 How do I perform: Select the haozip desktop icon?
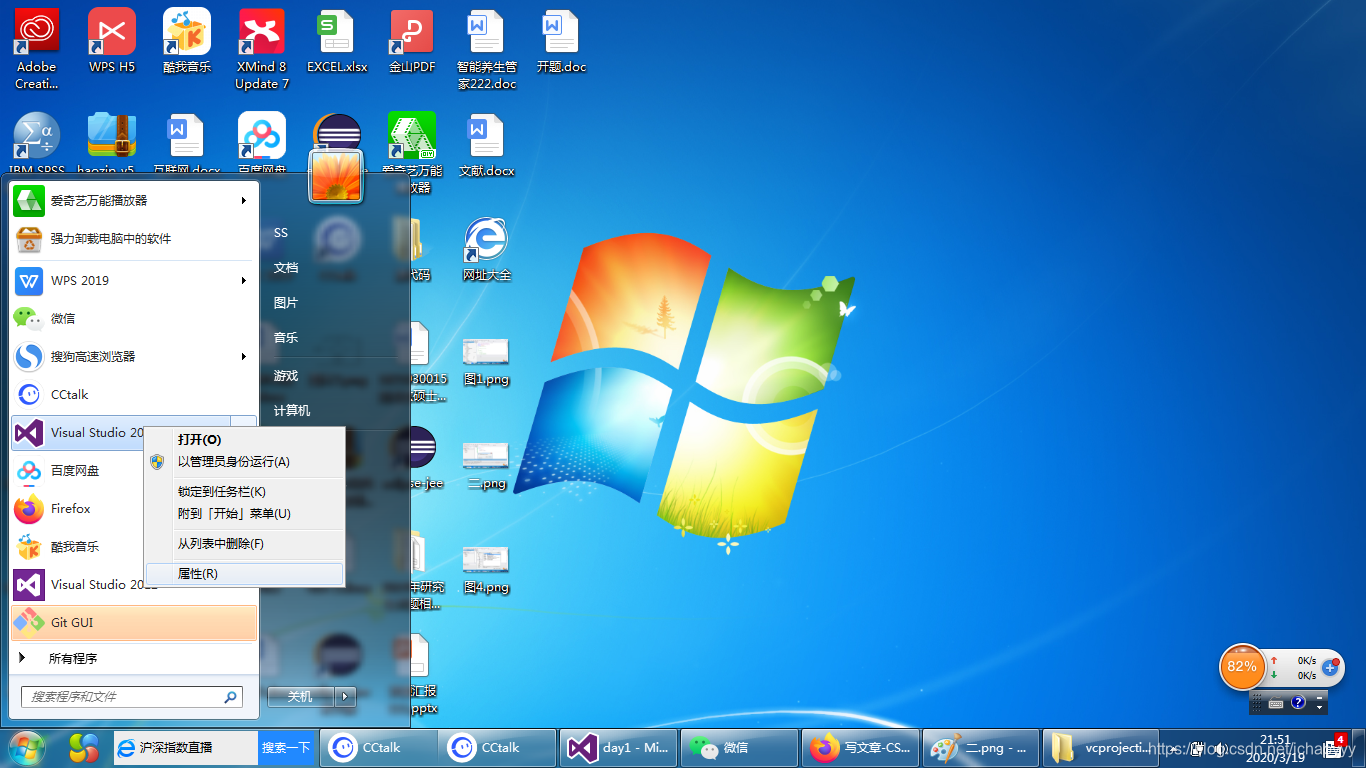pos(112,144)
